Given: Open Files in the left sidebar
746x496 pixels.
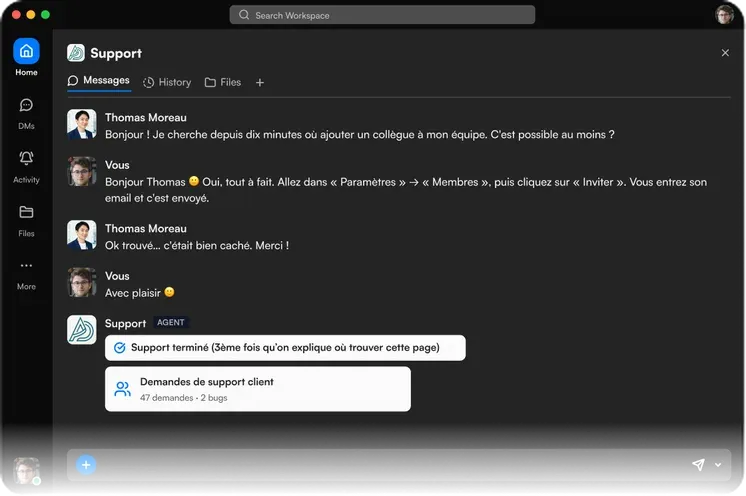Looking at the screenshot, I should (x=26, y=221).
